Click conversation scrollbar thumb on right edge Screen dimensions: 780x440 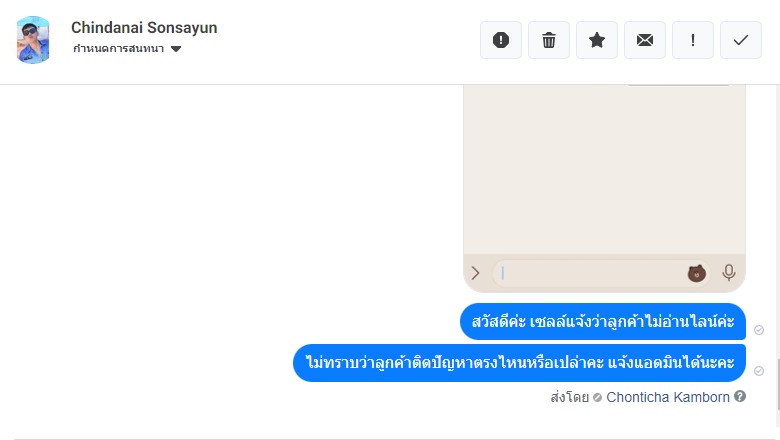778,383
